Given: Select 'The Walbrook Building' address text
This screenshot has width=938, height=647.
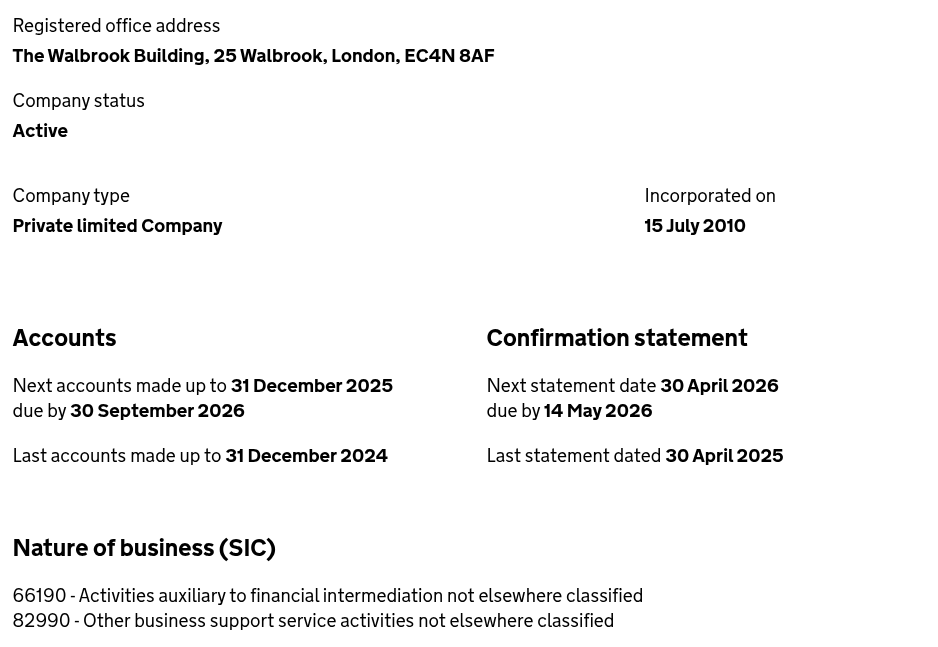Looking at the screenshot, I should pyautogui.click(x=111, y=56).
